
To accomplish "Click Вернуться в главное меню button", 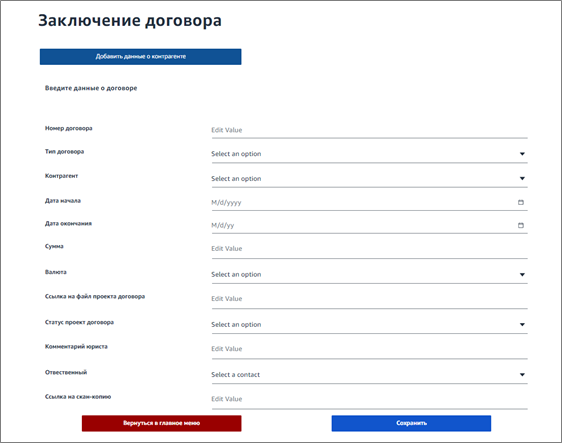I will point(161,423).
